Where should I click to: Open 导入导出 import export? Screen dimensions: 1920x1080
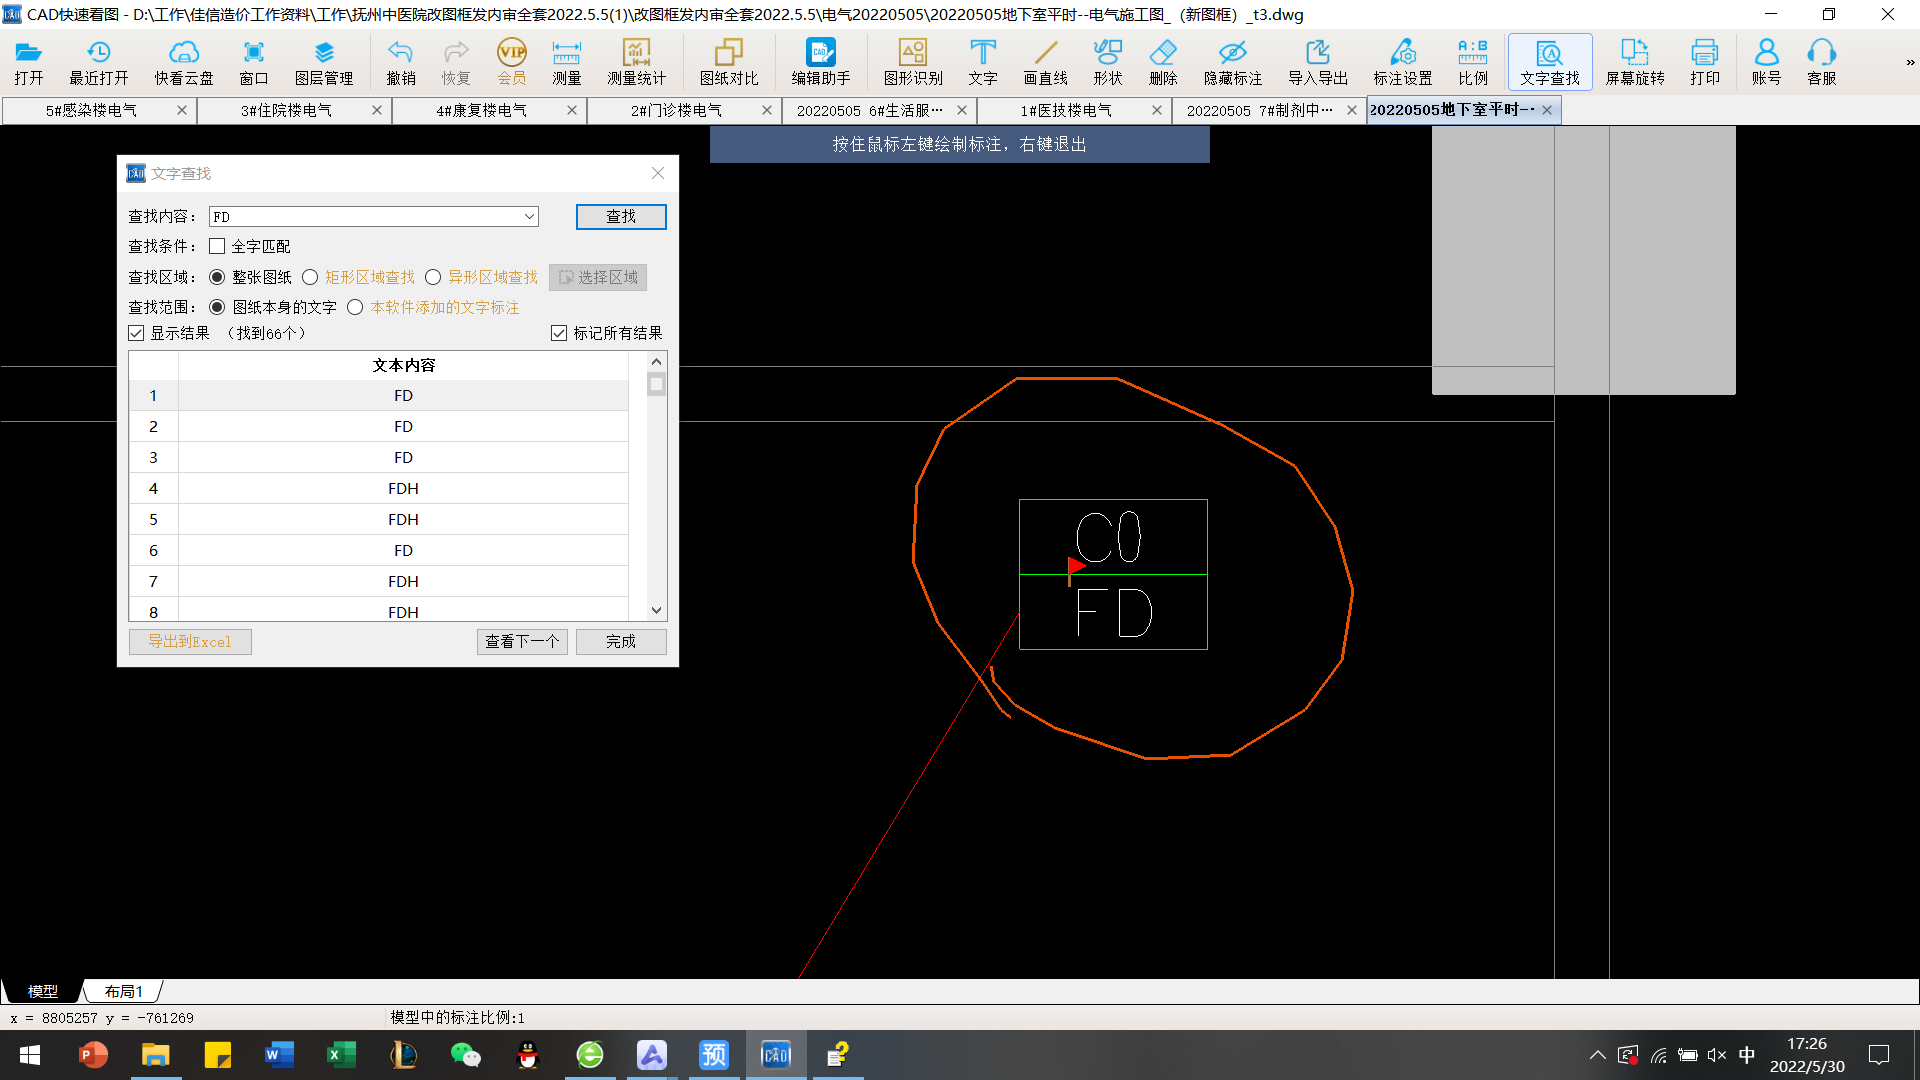(1318, 62)
